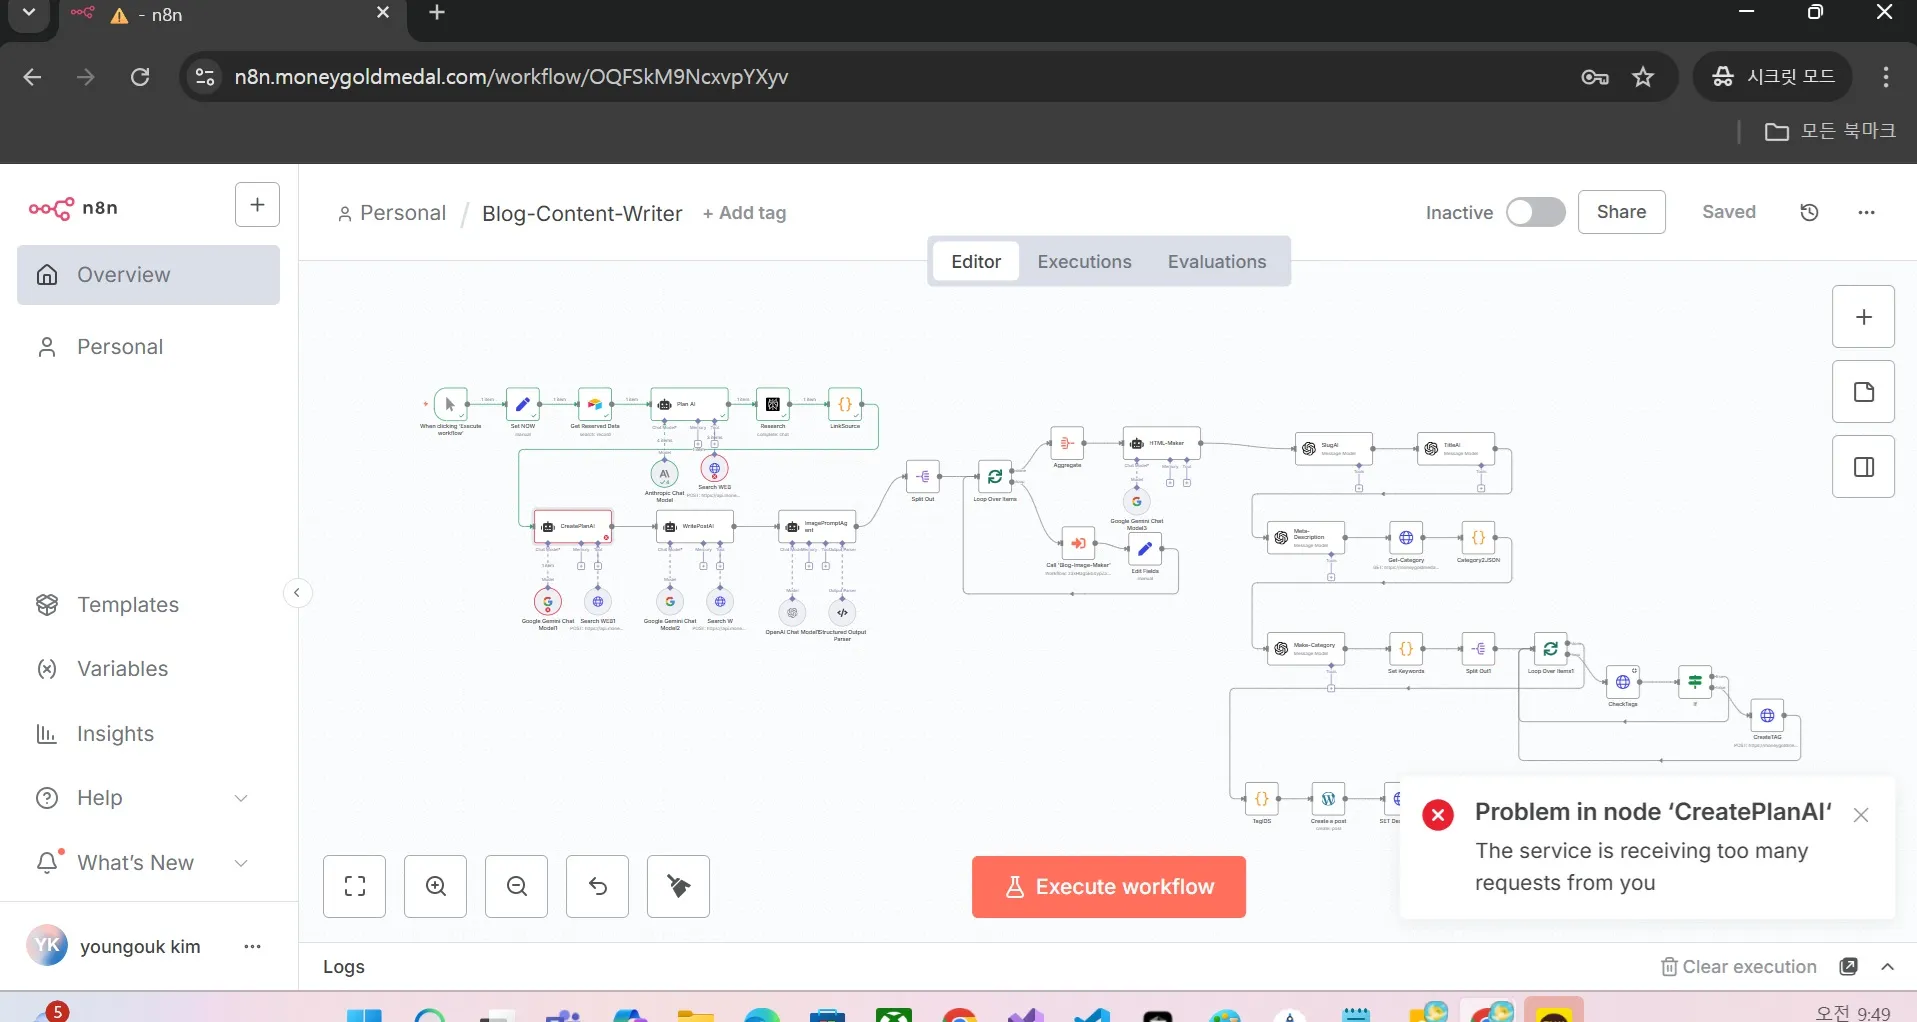Zoom out of the workflow canvas

pos(517,886)
